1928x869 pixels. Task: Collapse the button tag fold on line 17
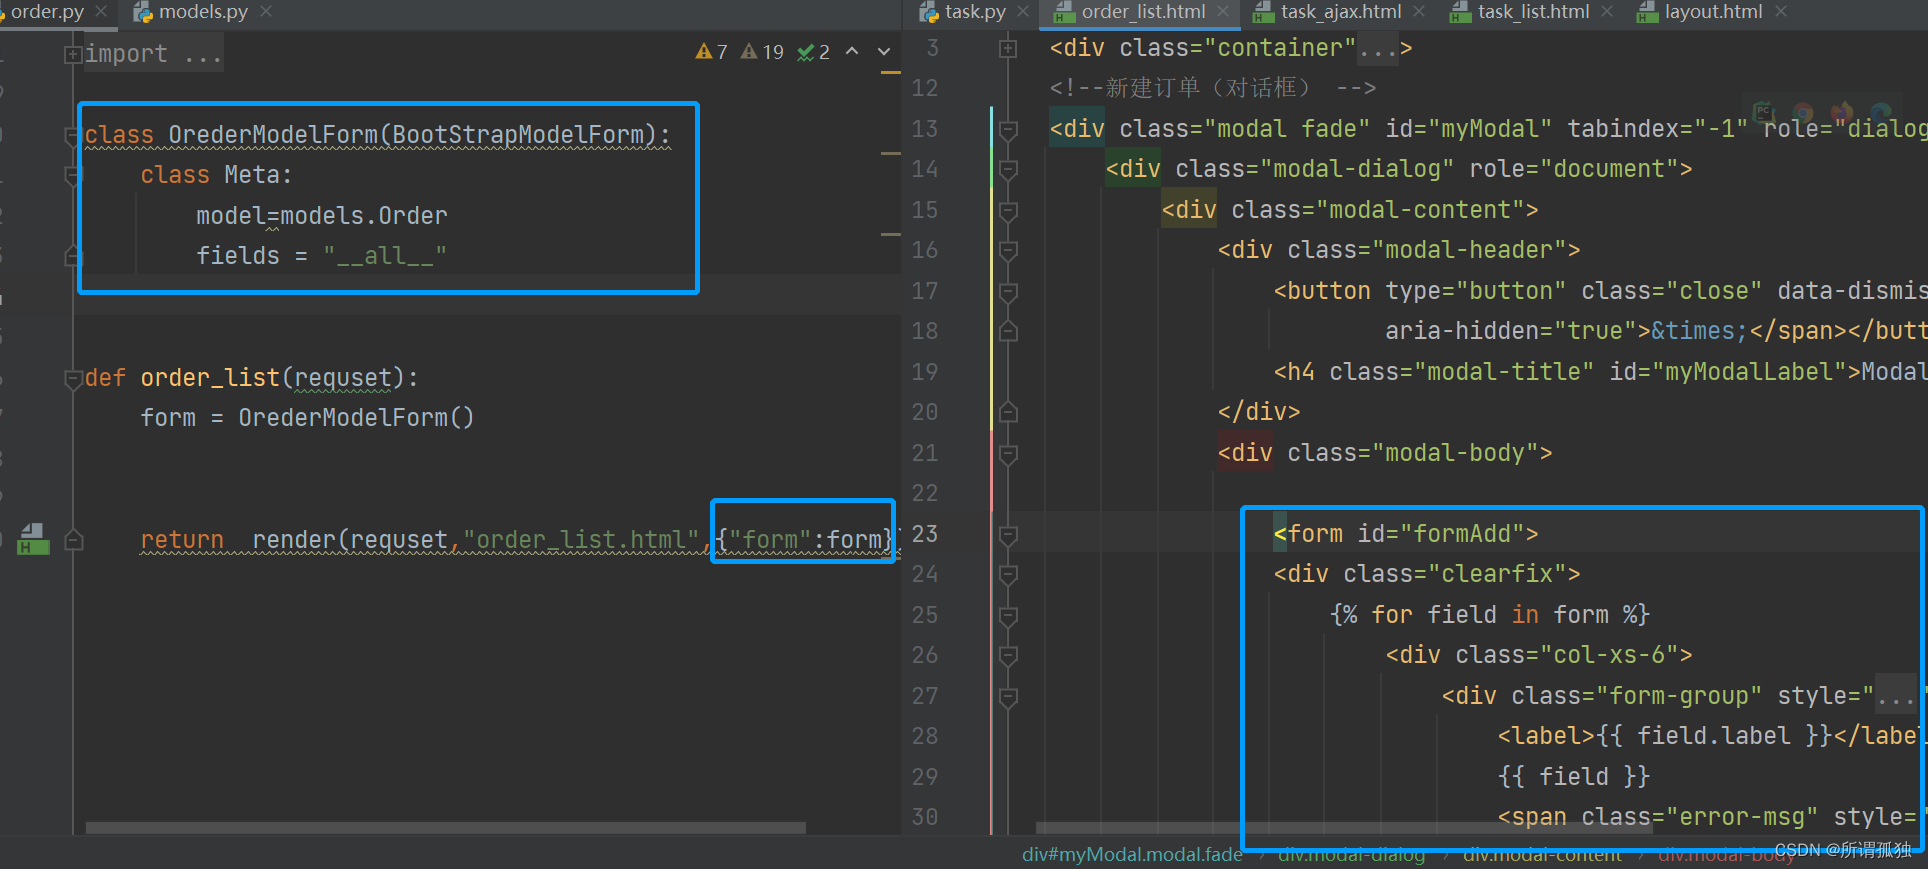[1008, 291]
